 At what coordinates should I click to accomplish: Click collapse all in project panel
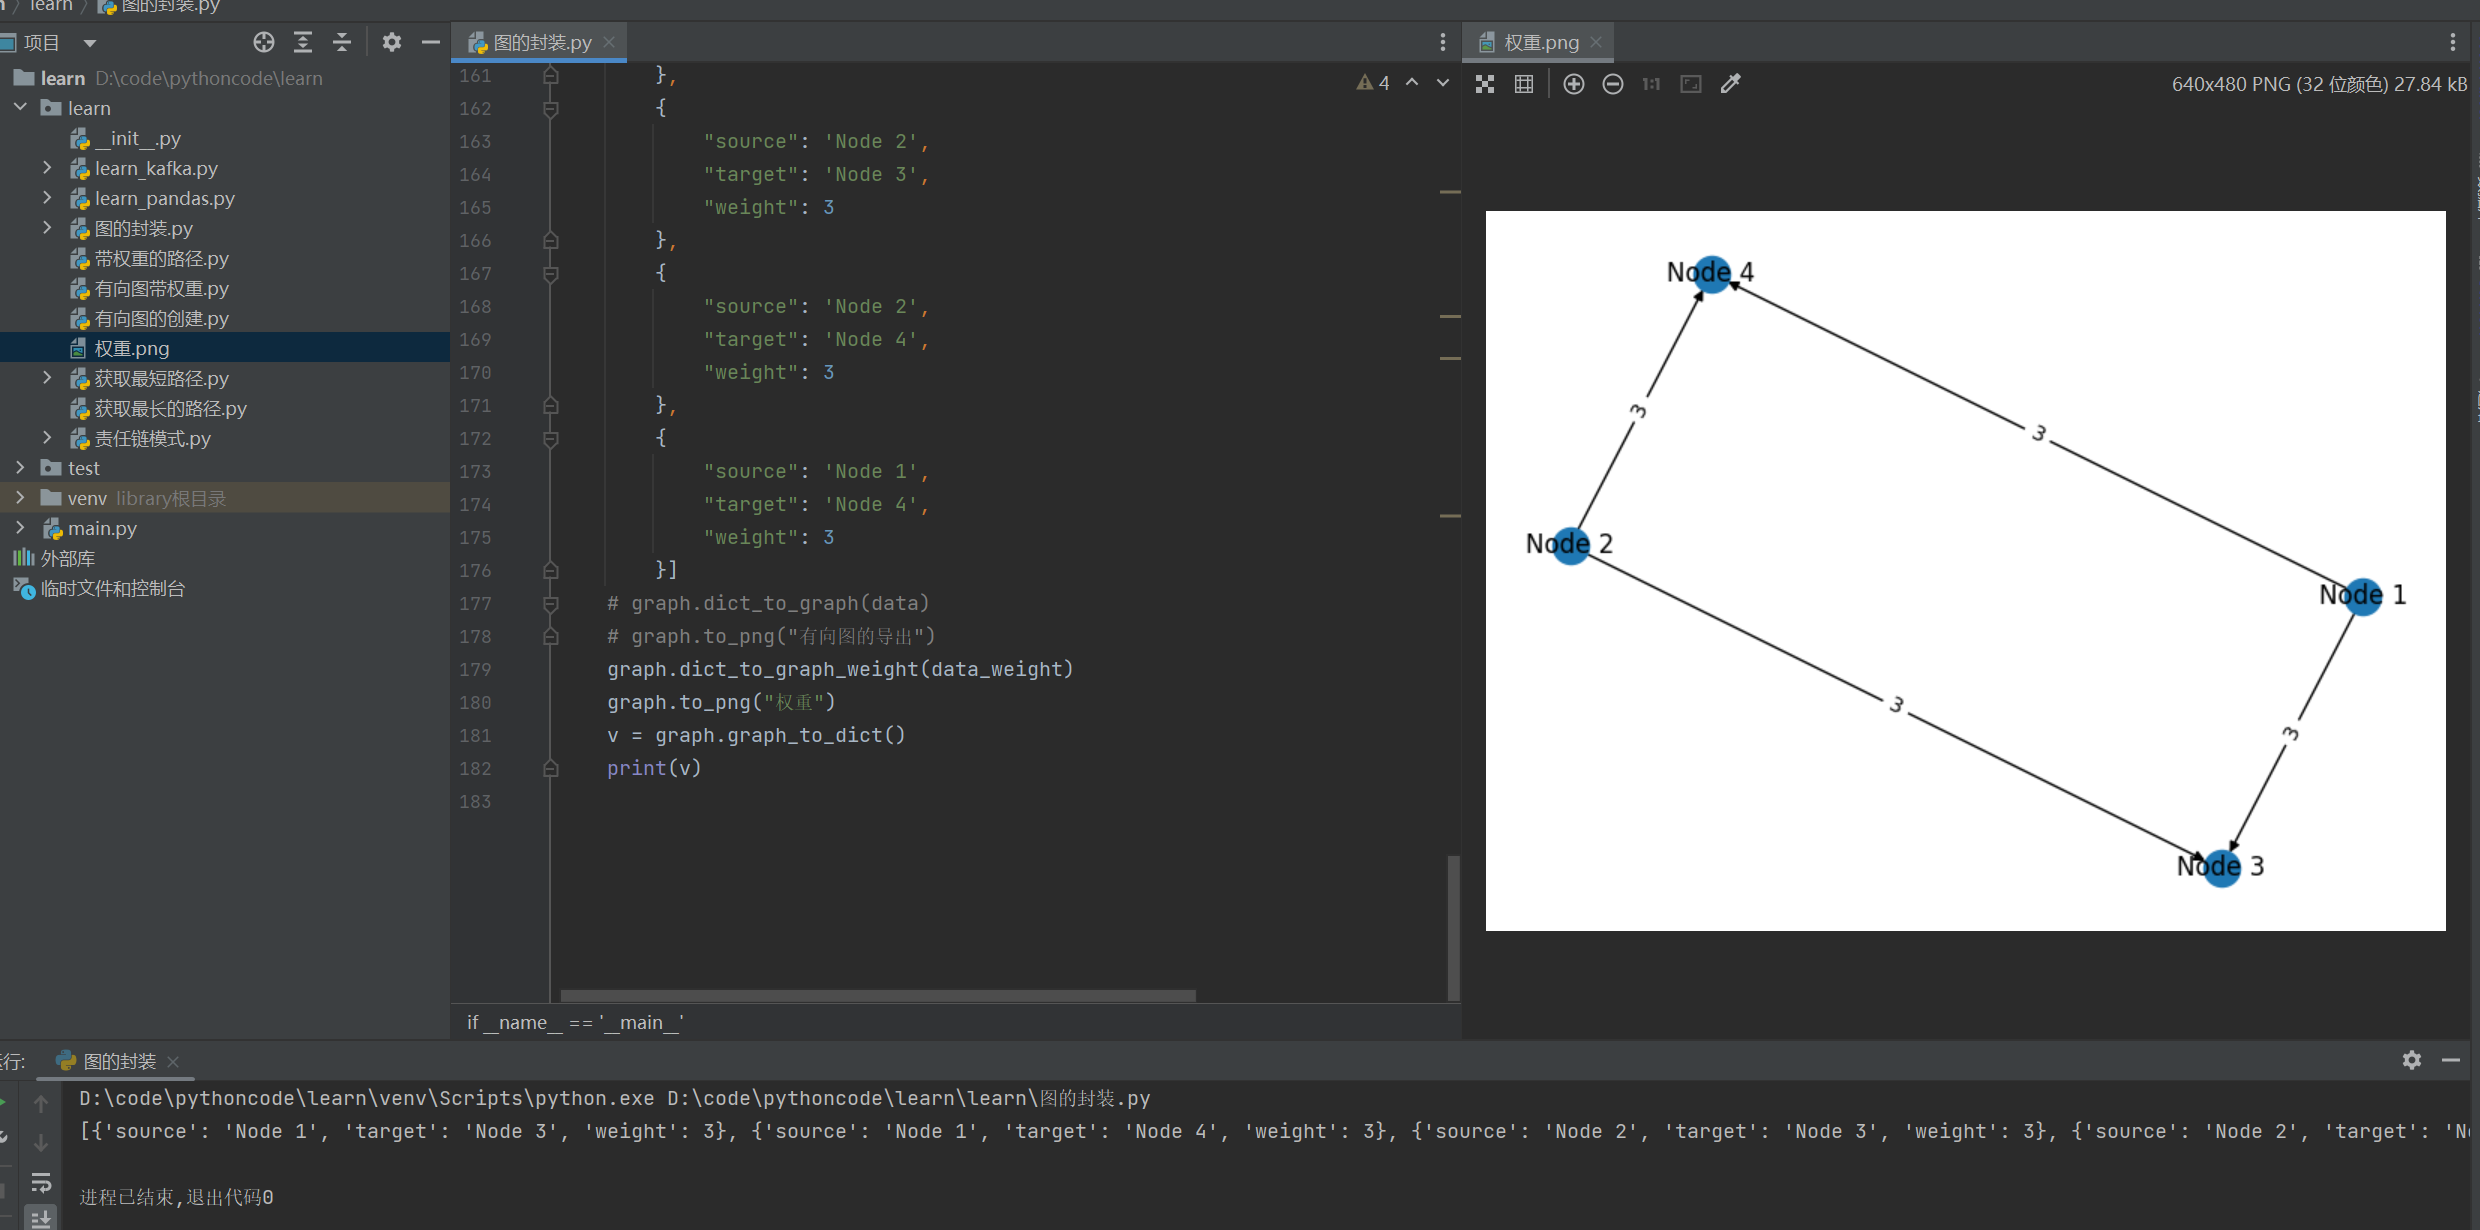pyautogui.click(x=341, y=42)
